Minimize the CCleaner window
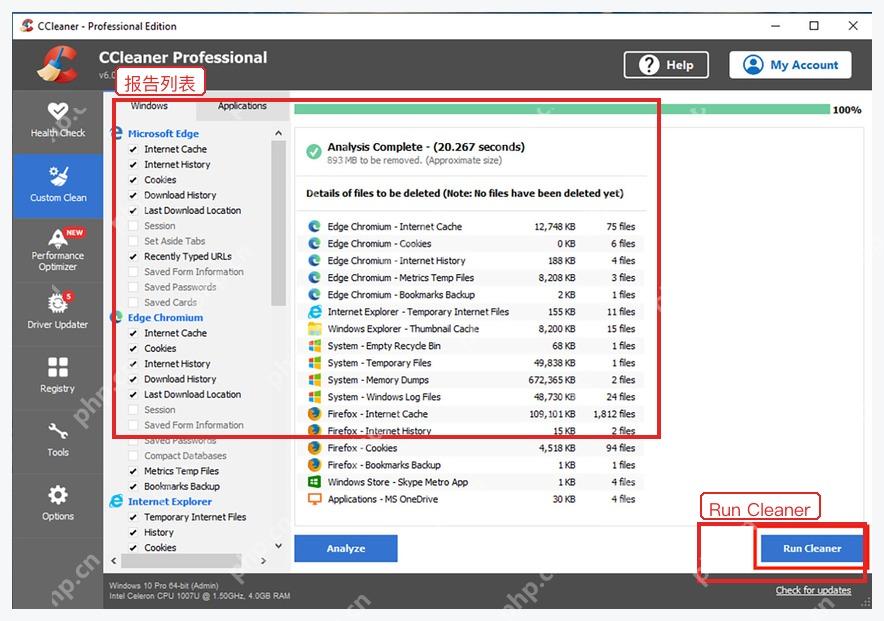The image size is (884, 621). point(776,26)
